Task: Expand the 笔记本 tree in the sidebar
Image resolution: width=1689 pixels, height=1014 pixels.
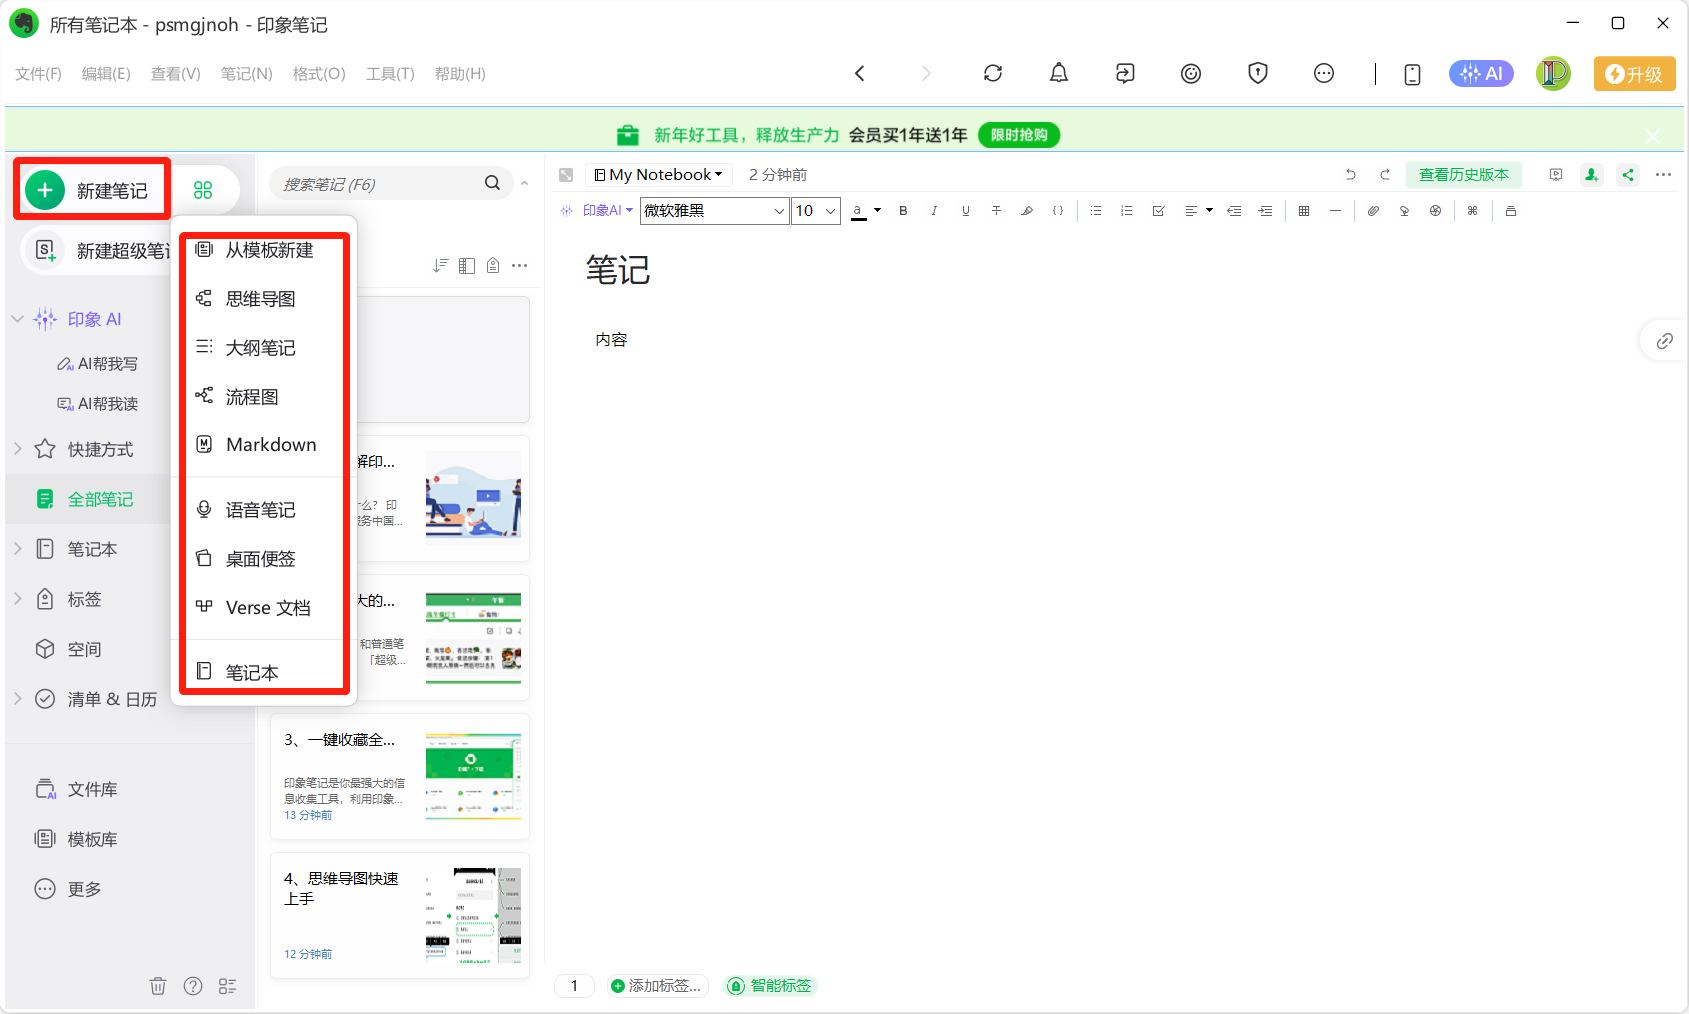Action: (18, 549)
